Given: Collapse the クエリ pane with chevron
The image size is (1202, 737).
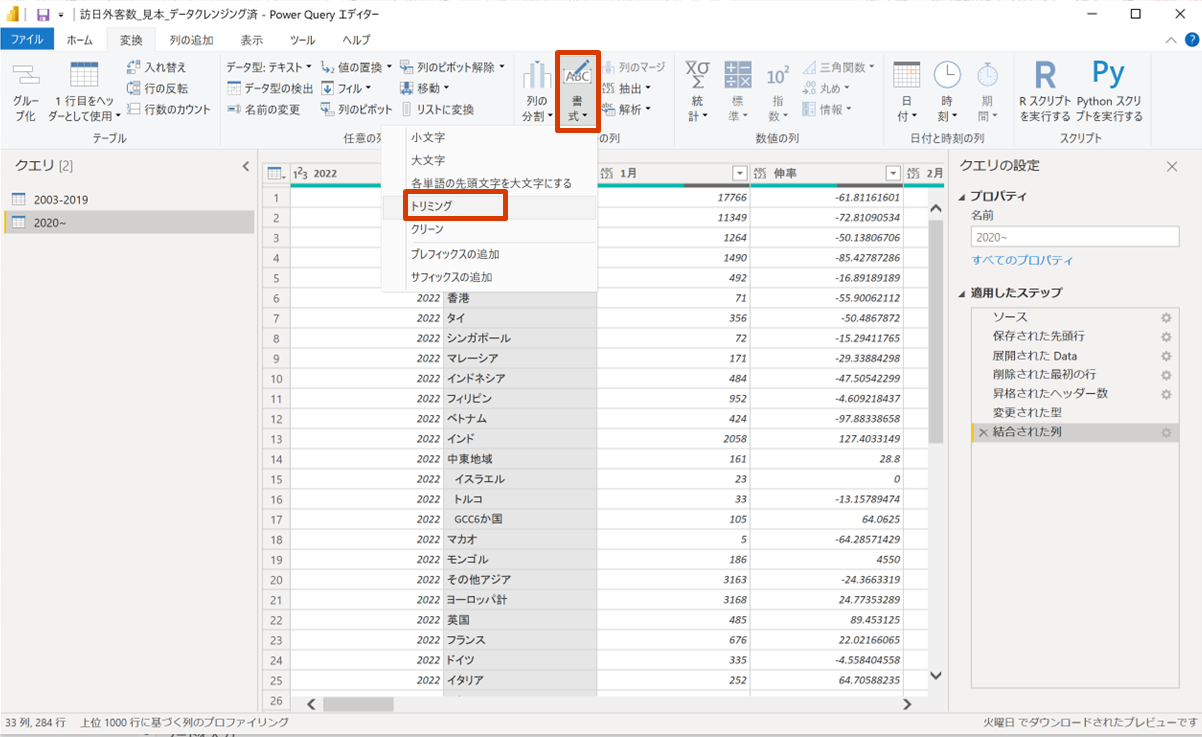Looking at the screenshot, I should tap(247, 166).
